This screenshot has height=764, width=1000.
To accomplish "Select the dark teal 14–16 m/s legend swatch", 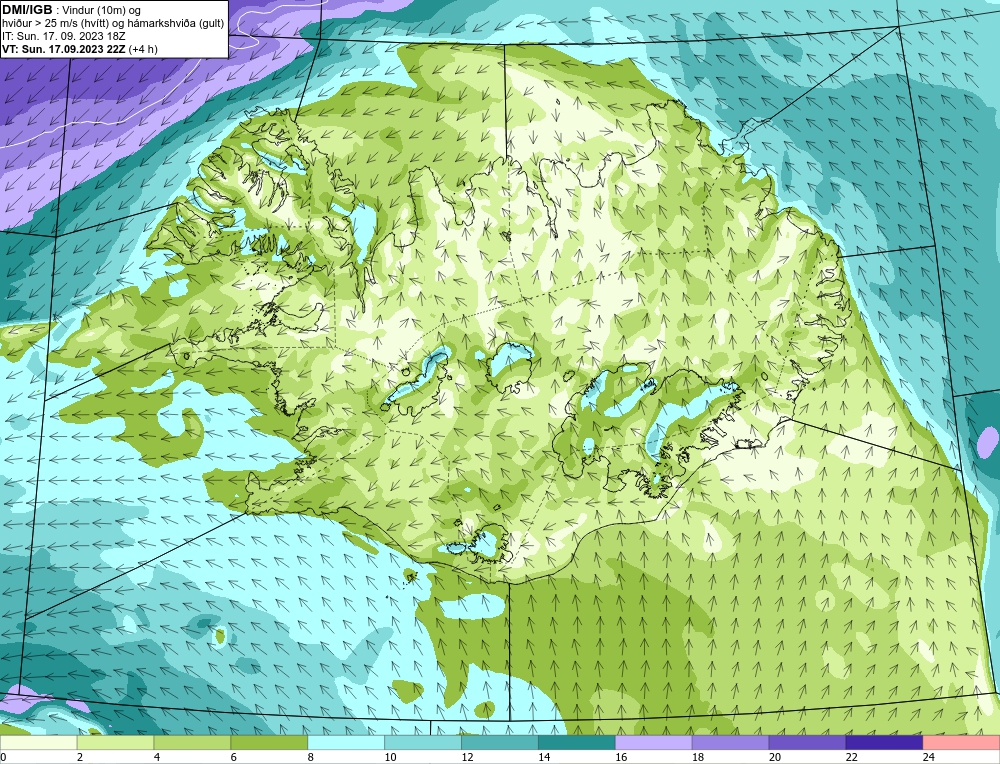I will pos(577,743).
